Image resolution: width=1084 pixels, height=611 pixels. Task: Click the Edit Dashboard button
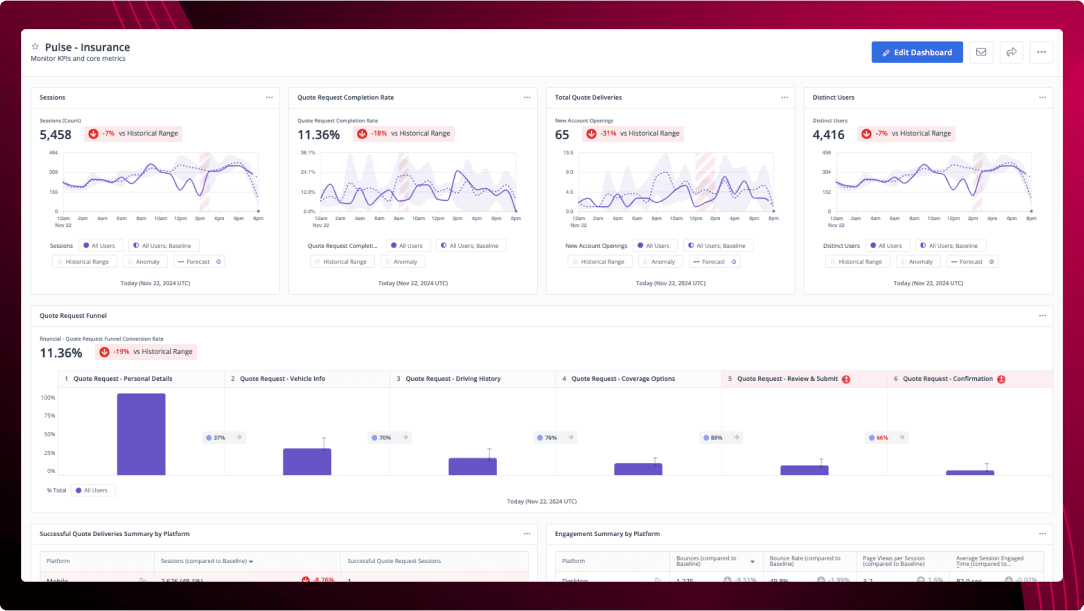pyautogui.click(x=916, y=51)
